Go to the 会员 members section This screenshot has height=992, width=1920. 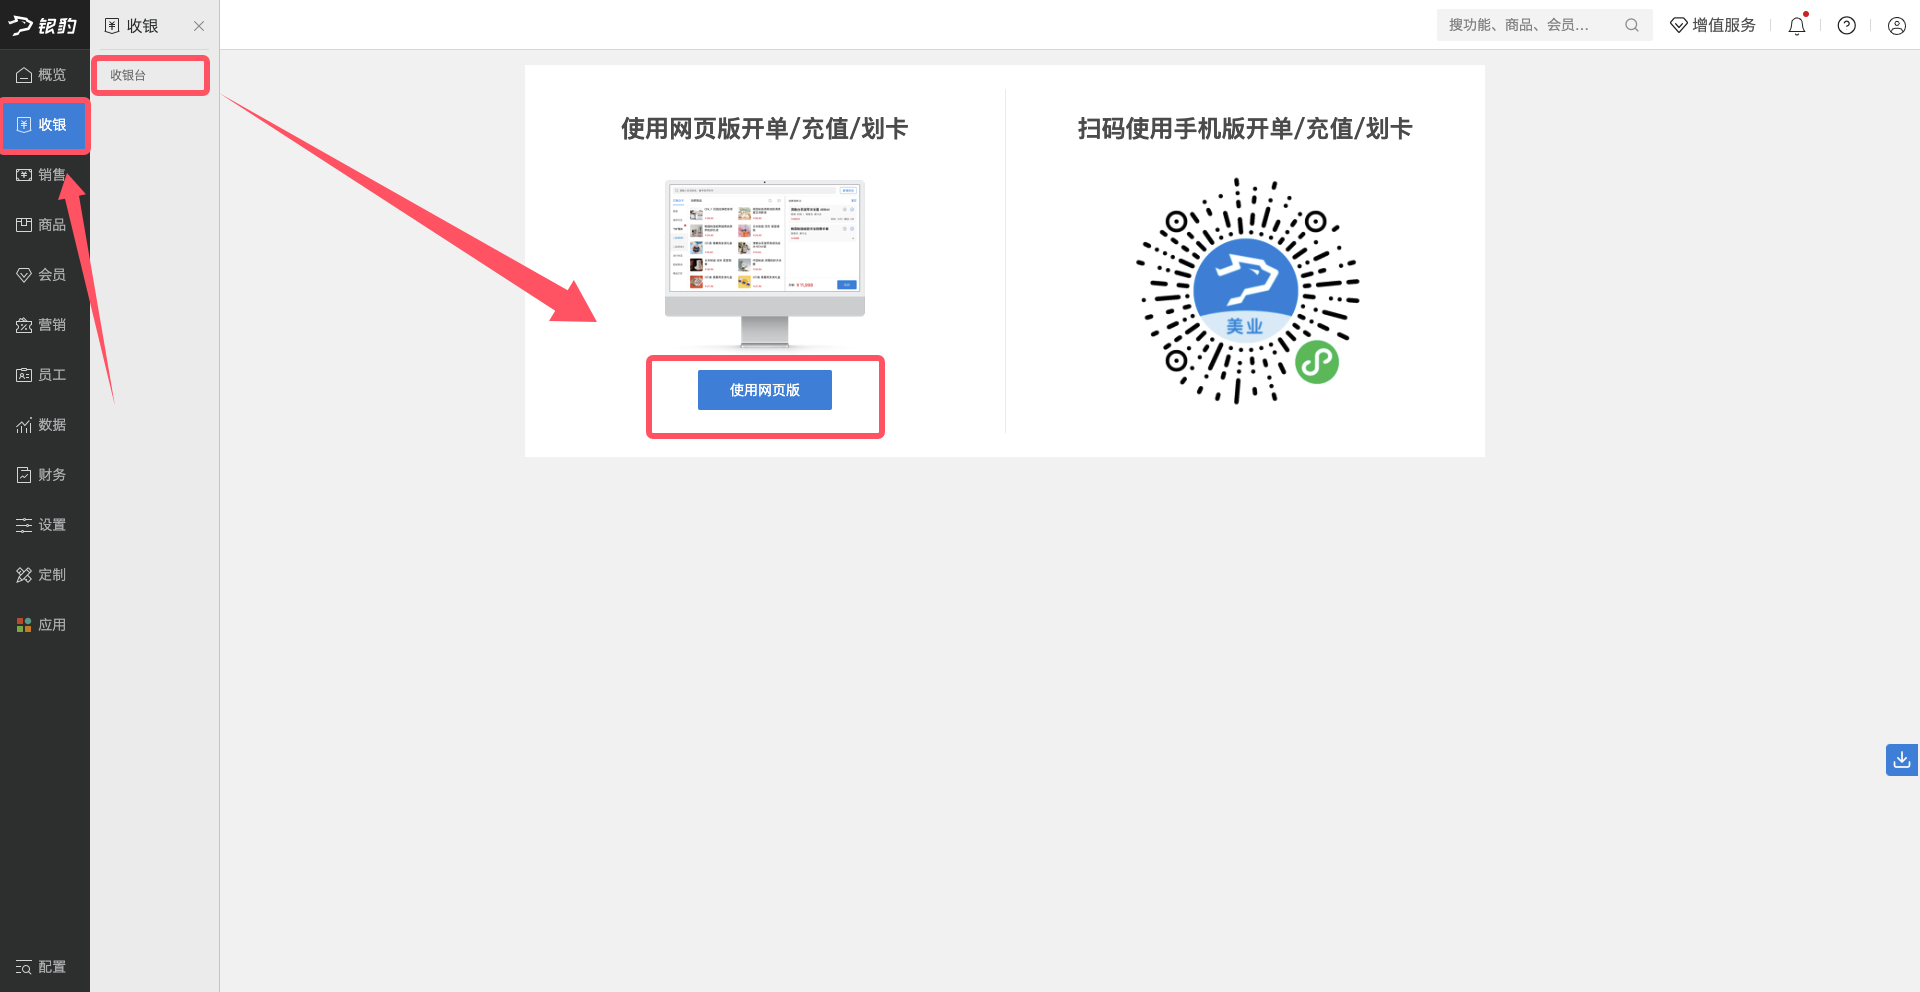tap(42, 275)
